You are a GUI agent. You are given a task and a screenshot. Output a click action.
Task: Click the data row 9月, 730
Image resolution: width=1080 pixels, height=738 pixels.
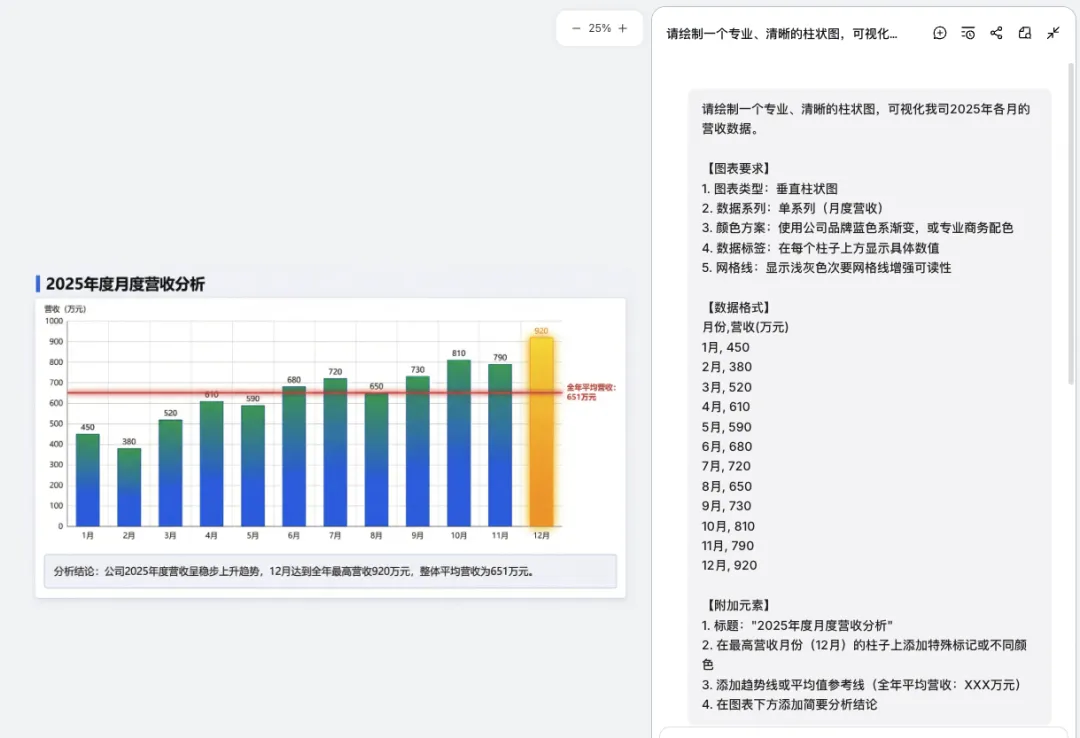727,506
